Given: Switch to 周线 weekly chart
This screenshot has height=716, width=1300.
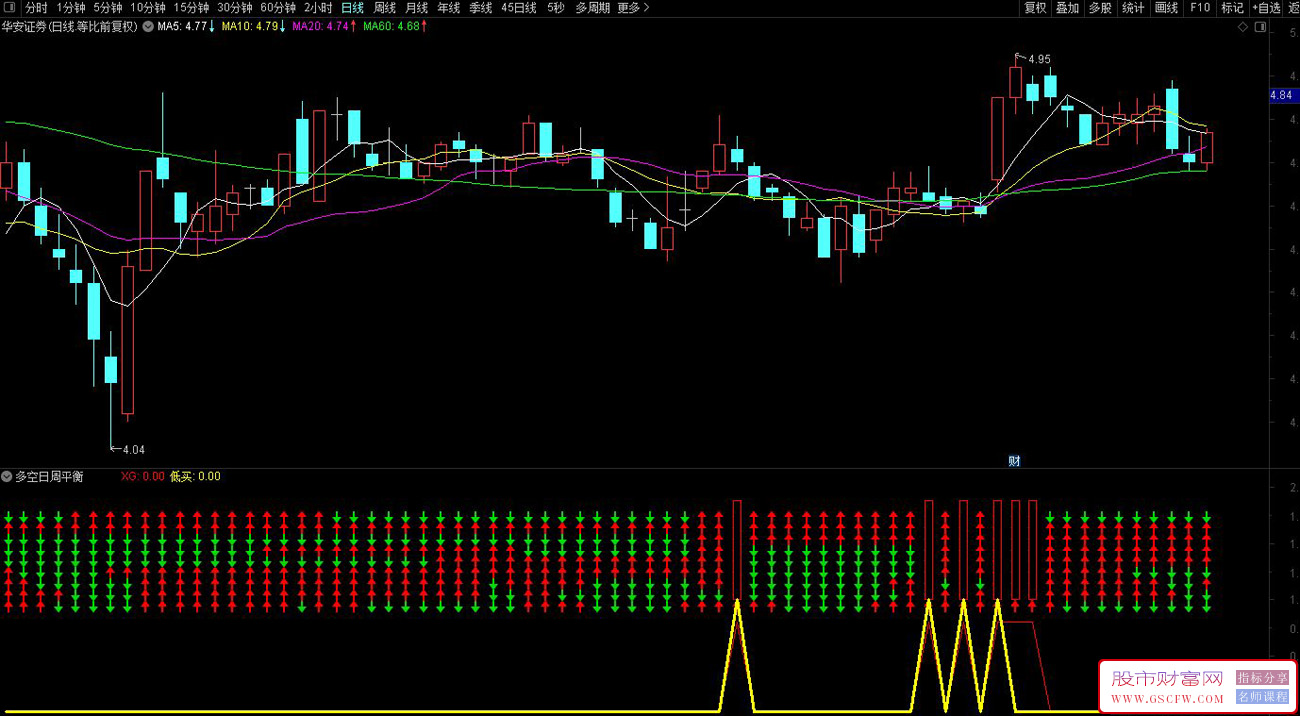Looking at the screenshot, I should coord(384,8).
